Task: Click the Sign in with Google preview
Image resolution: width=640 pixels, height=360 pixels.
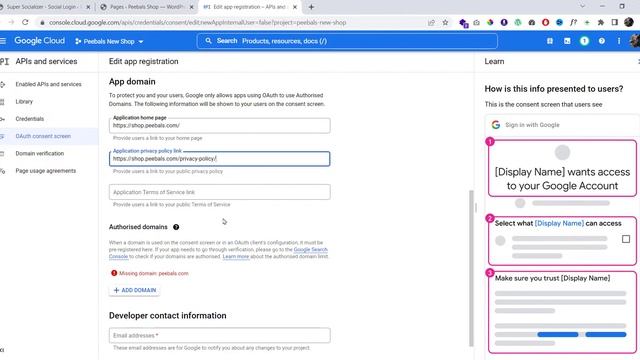Action: (x=562, y=125)
